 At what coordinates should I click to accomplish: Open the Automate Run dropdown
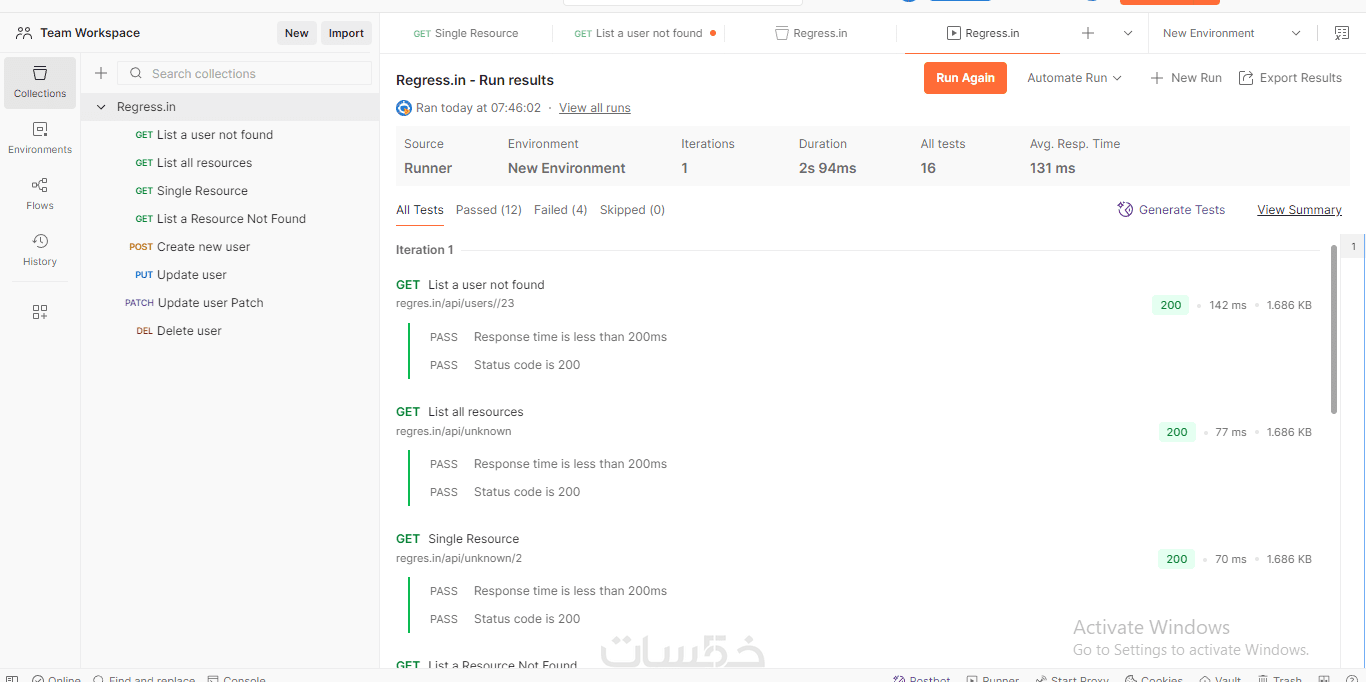[1074, 78]
